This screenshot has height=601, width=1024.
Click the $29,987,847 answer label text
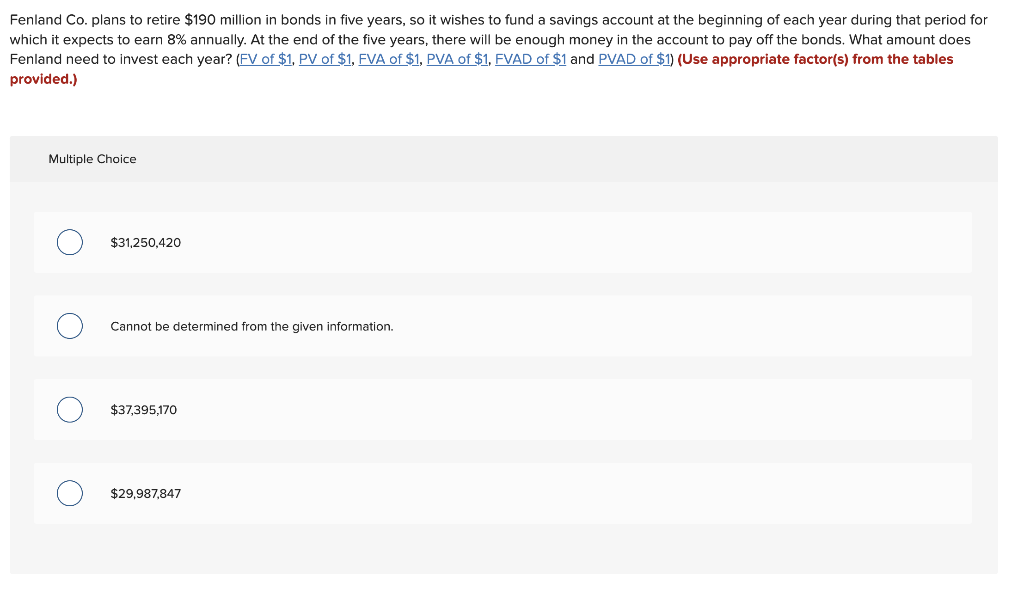(x=146, y=494)
